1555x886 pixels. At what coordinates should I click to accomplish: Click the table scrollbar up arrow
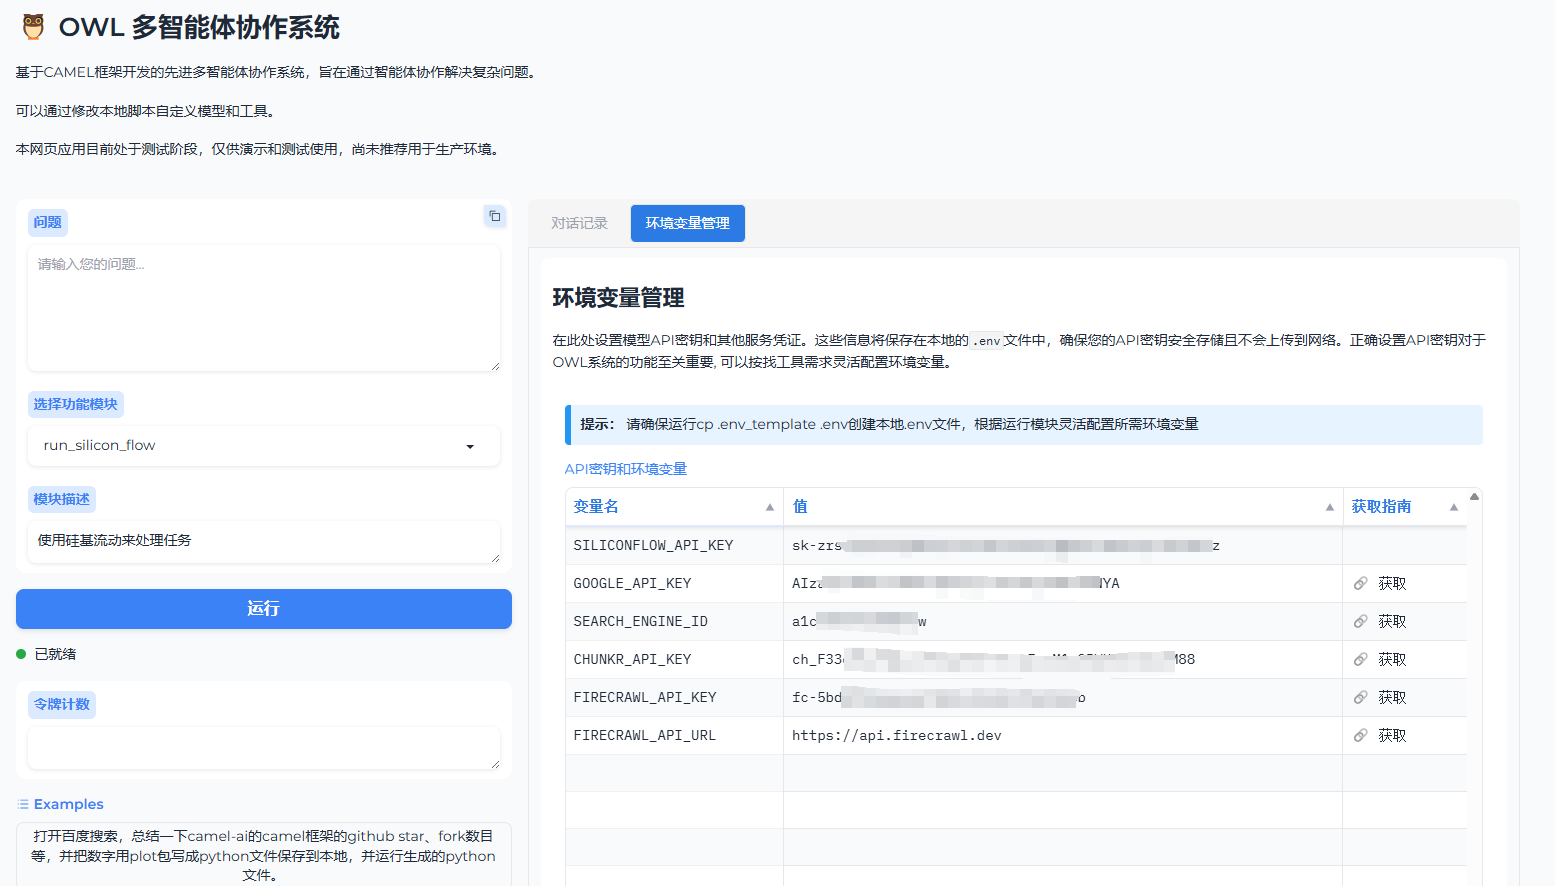pyautogui.click(x=1474, y=496)
